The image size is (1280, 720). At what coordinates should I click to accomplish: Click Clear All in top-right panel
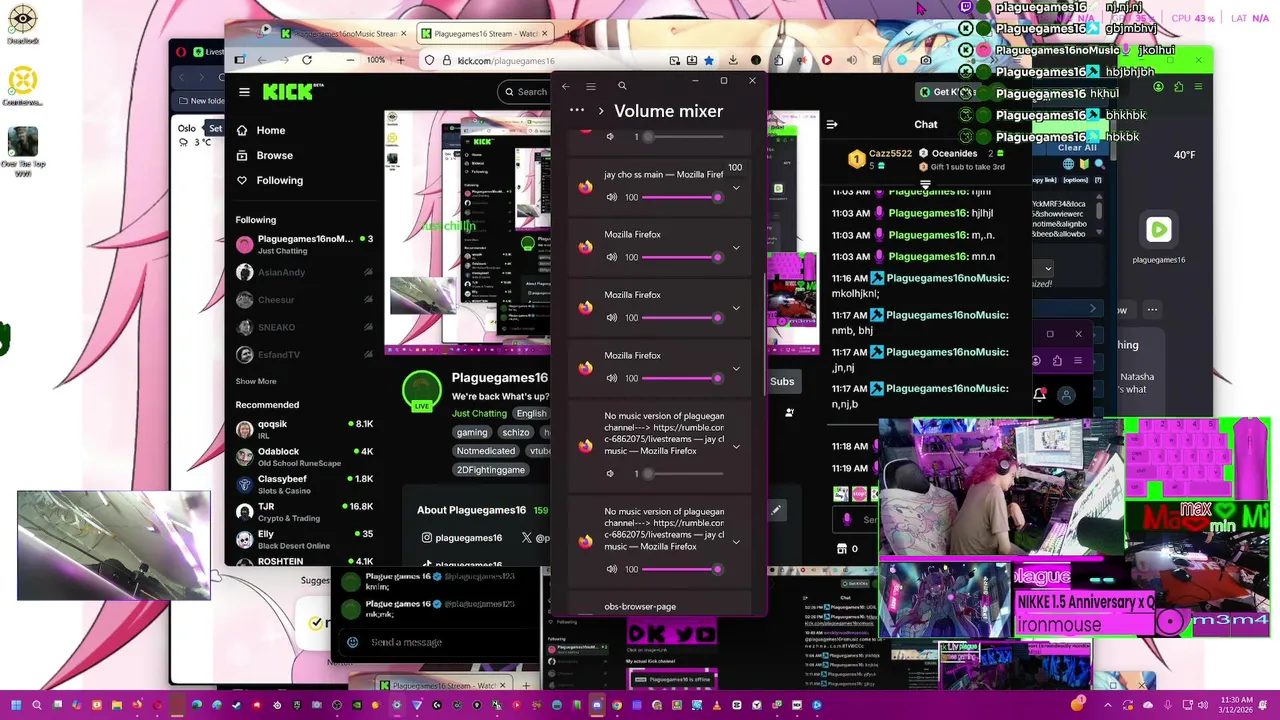[1077, 147]
